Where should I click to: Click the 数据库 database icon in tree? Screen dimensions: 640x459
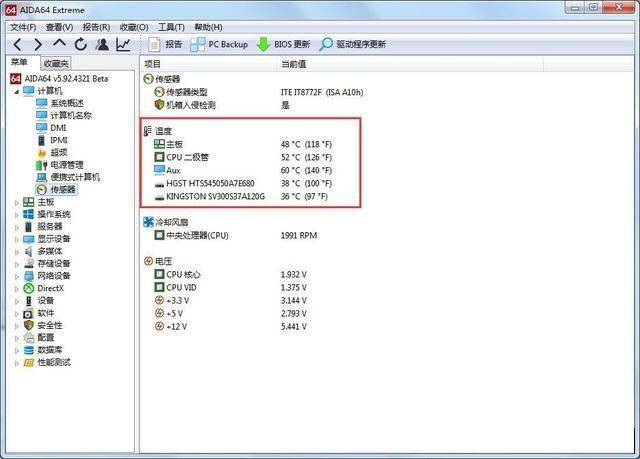point(29,350)
